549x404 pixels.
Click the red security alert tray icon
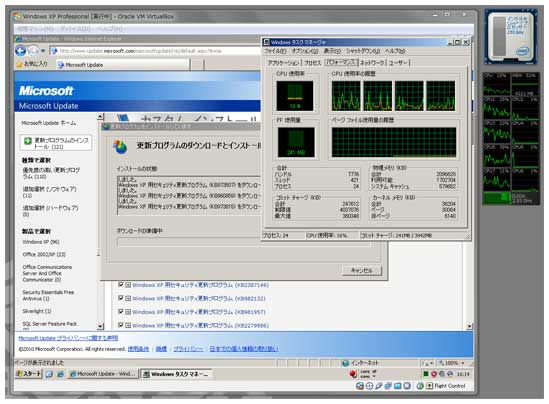click(434, 374)
